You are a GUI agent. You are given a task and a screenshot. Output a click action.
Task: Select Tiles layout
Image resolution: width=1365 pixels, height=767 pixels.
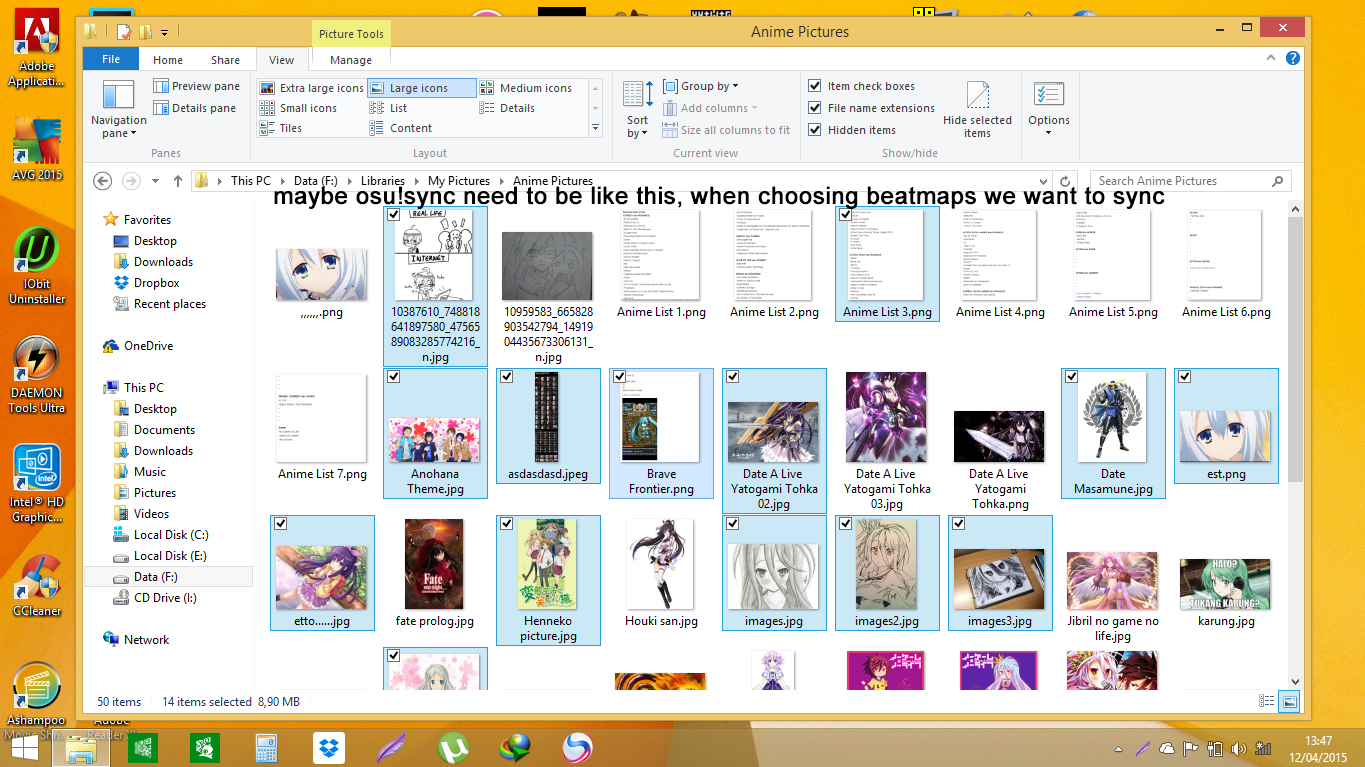point(281,128)
